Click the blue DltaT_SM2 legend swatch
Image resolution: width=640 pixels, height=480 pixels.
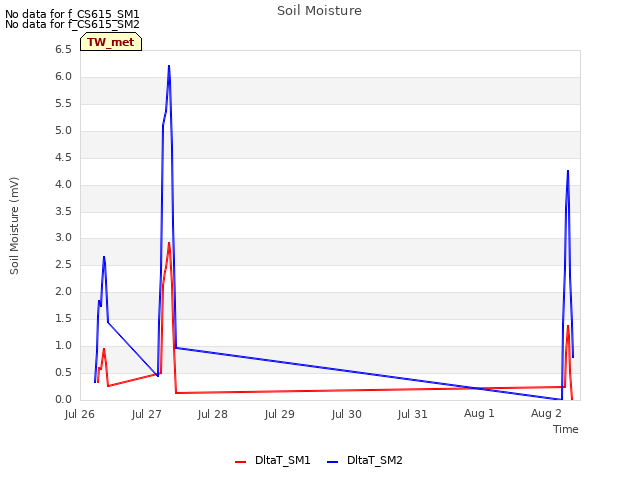[333, 462]
